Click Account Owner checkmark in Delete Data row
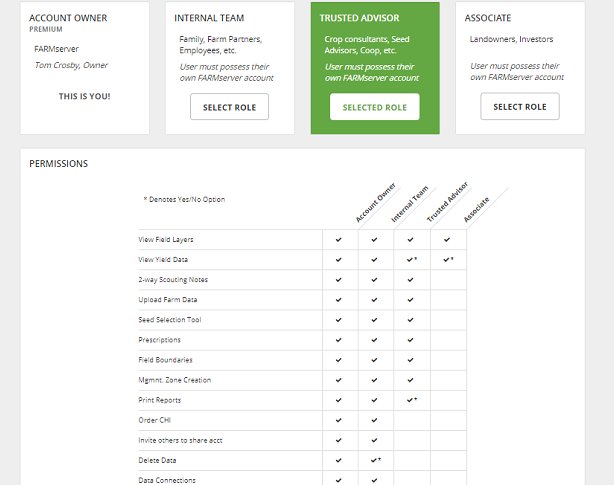This screenshot has width=614, height=485. click(339, 460)
